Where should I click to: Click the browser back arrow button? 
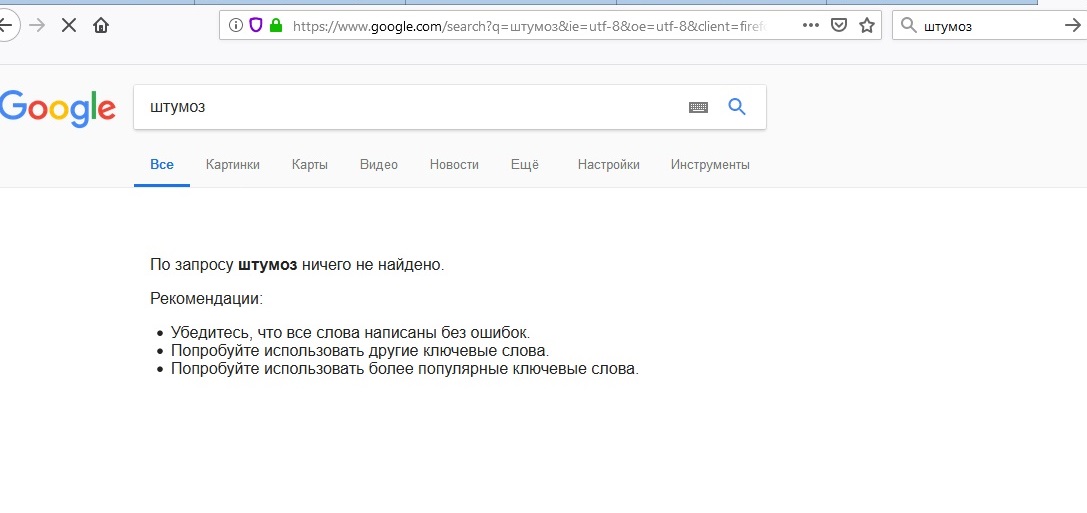click(7, 26)
